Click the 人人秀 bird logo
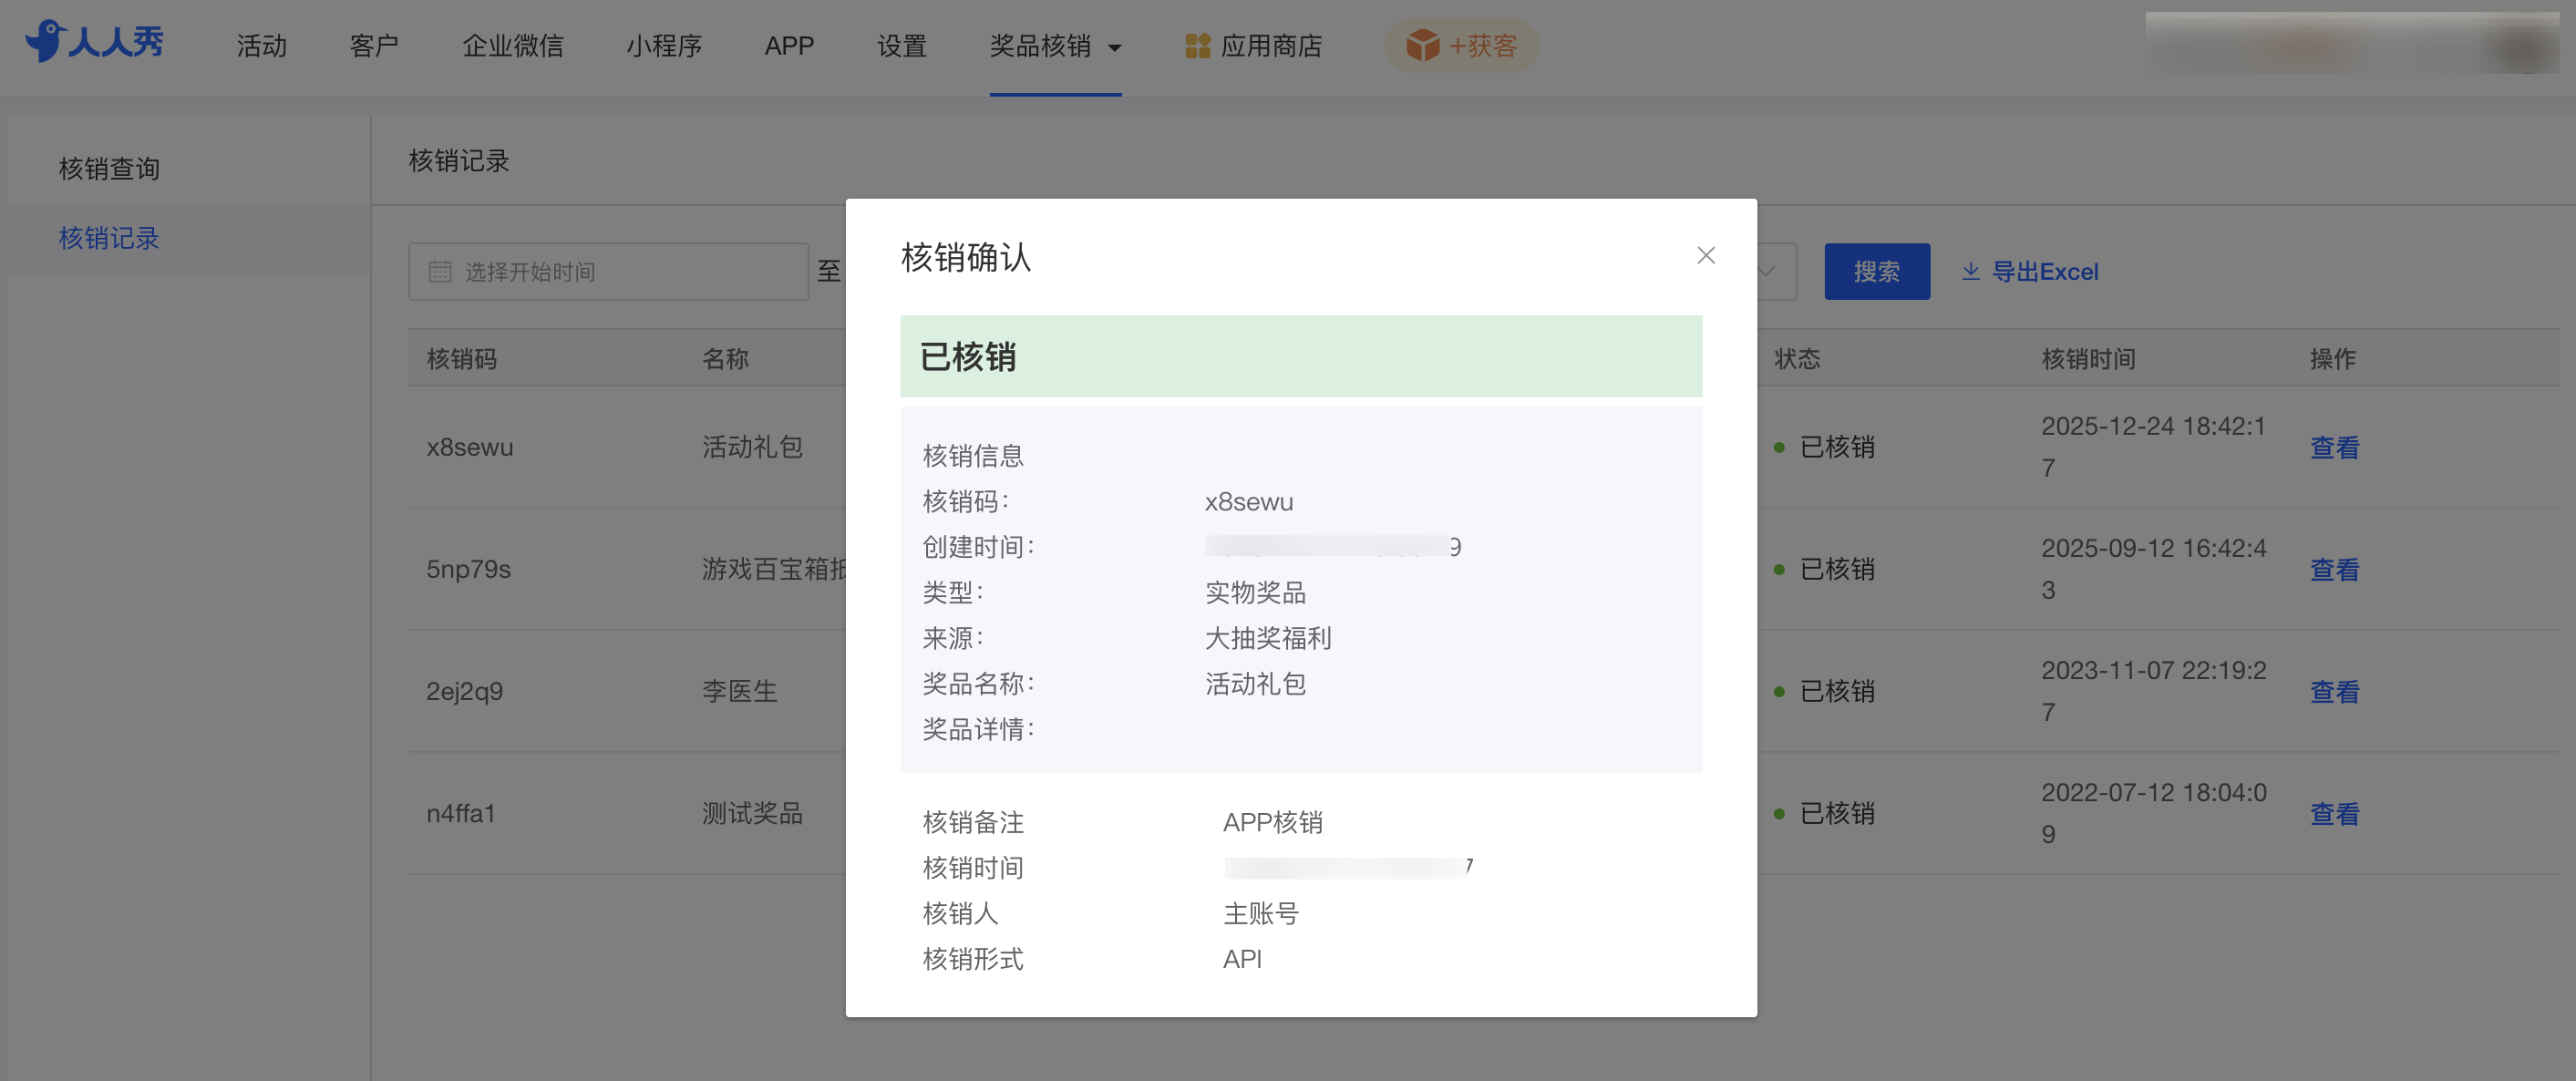The image size is (2576, 1081). 45,42
